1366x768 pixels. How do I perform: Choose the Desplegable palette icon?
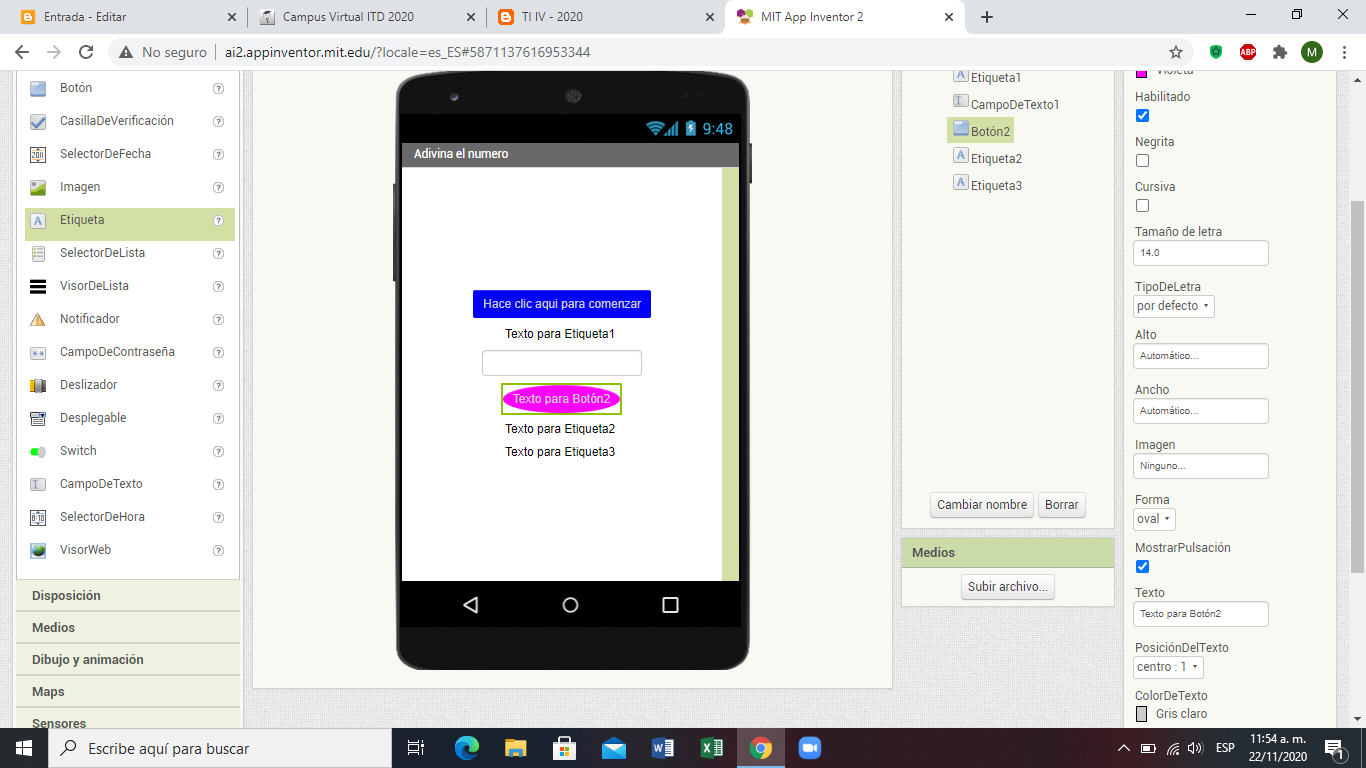38,418
